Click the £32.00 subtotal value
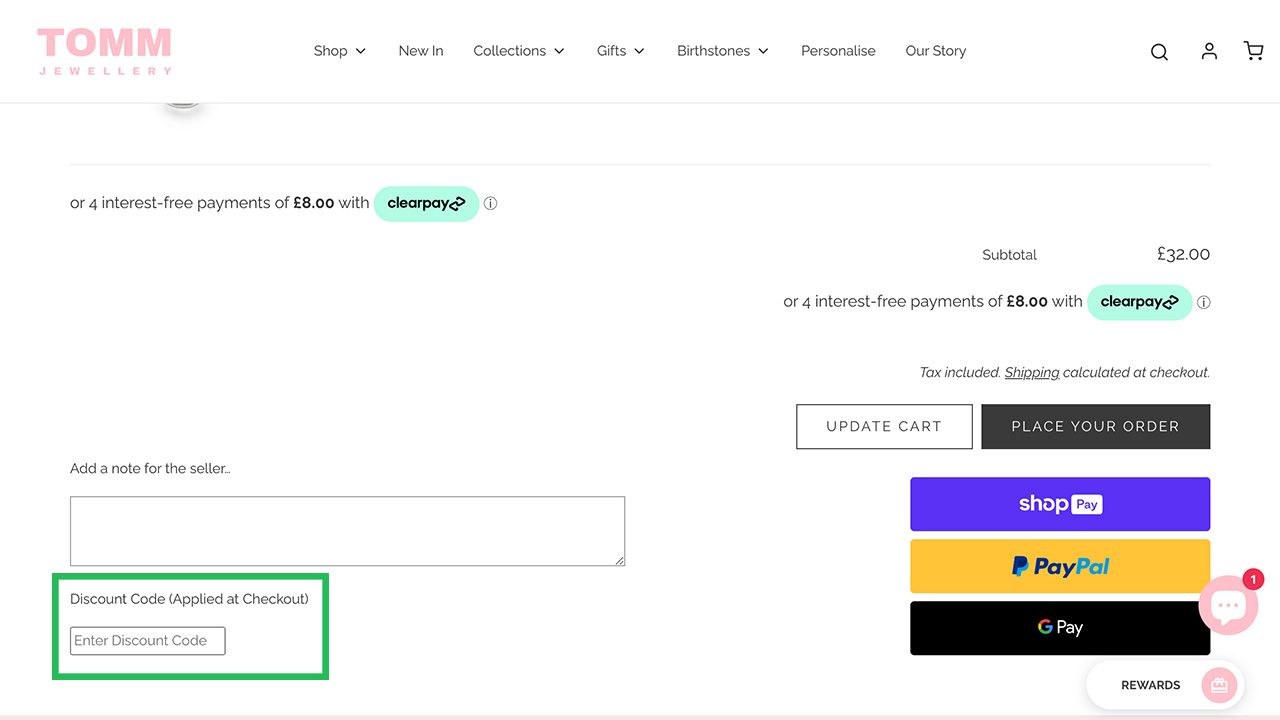The width and height of the screenshot is (1280, 720). [1183, 254]
